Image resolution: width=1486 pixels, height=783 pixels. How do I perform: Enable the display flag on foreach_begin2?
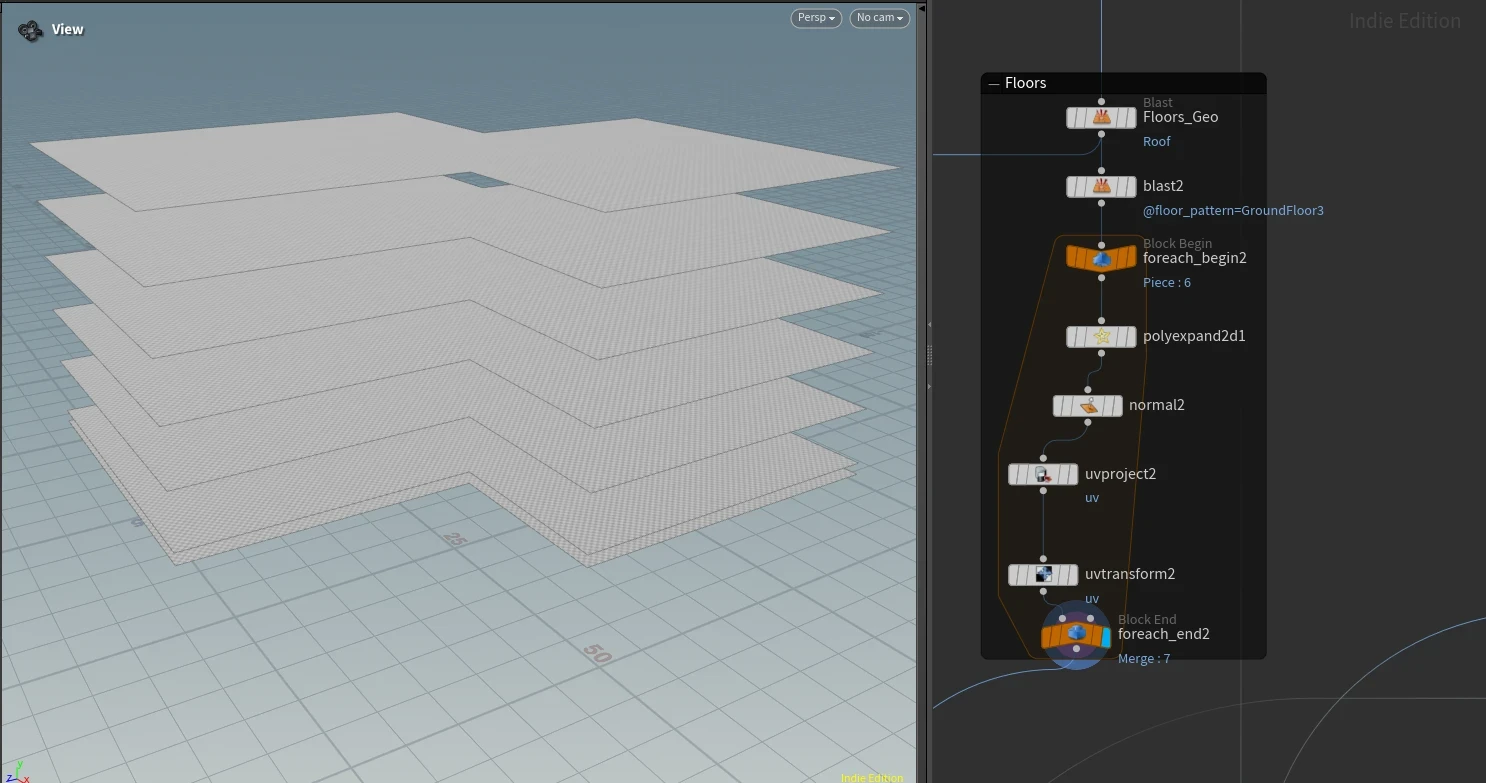pos(1131,259)
